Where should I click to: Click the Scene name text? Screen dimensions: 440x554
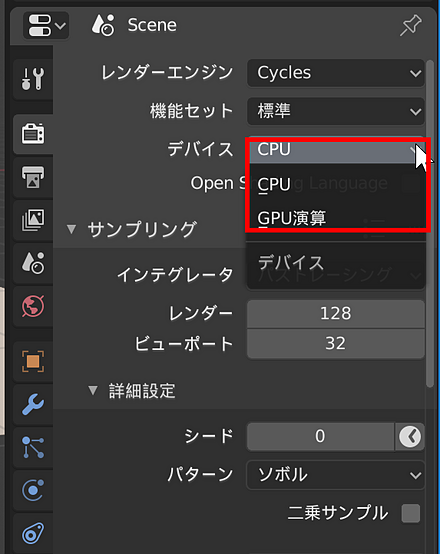152,25
